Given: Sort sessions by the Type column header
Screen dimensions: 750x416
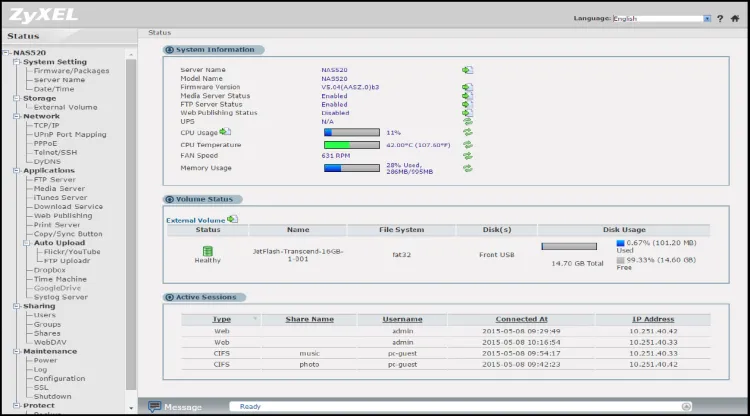Looking at the screenshot, I should pyautogui.click(x=221, y=319).
